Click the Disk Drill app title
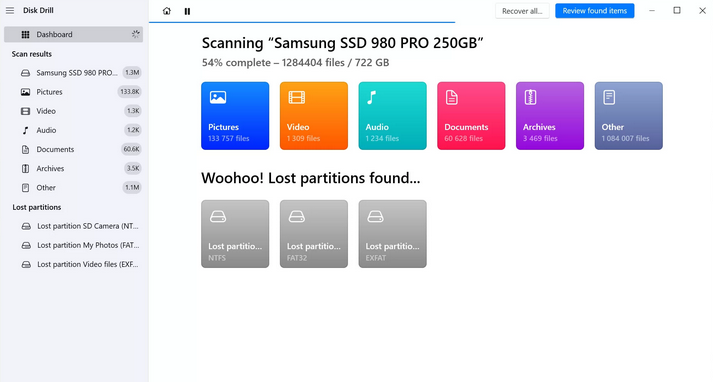 [x=38, y=10]
